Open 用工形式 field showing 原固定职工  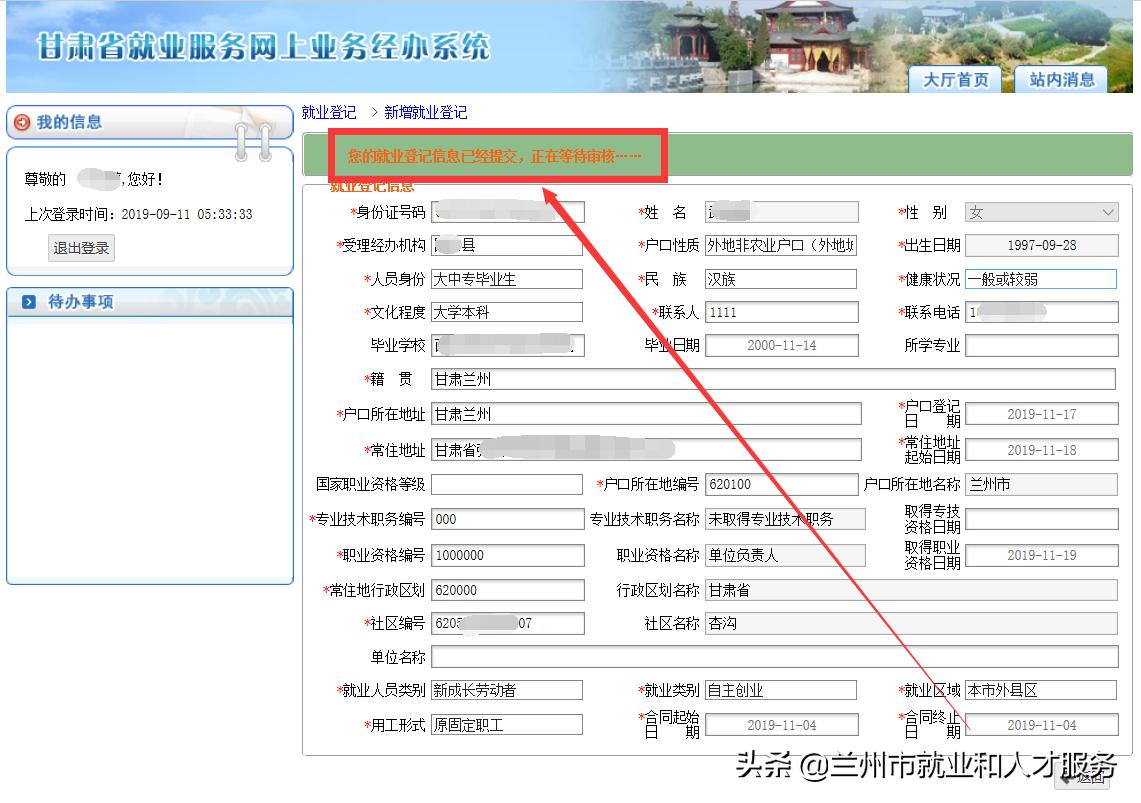(x=507, y=725)
